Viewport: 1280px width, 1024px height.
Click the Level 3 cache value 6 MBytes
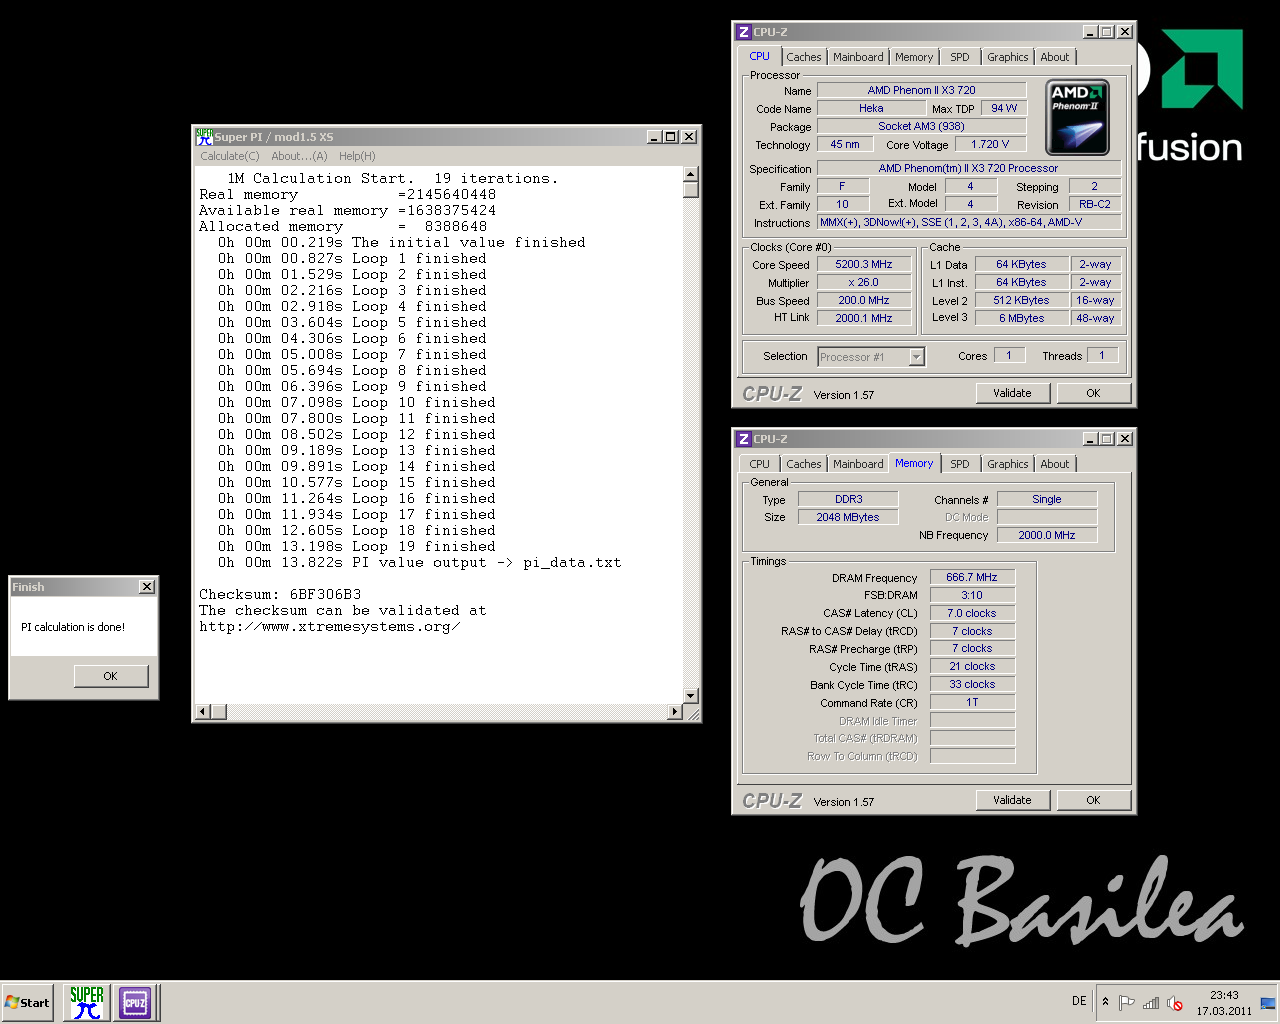[1021, 319]
